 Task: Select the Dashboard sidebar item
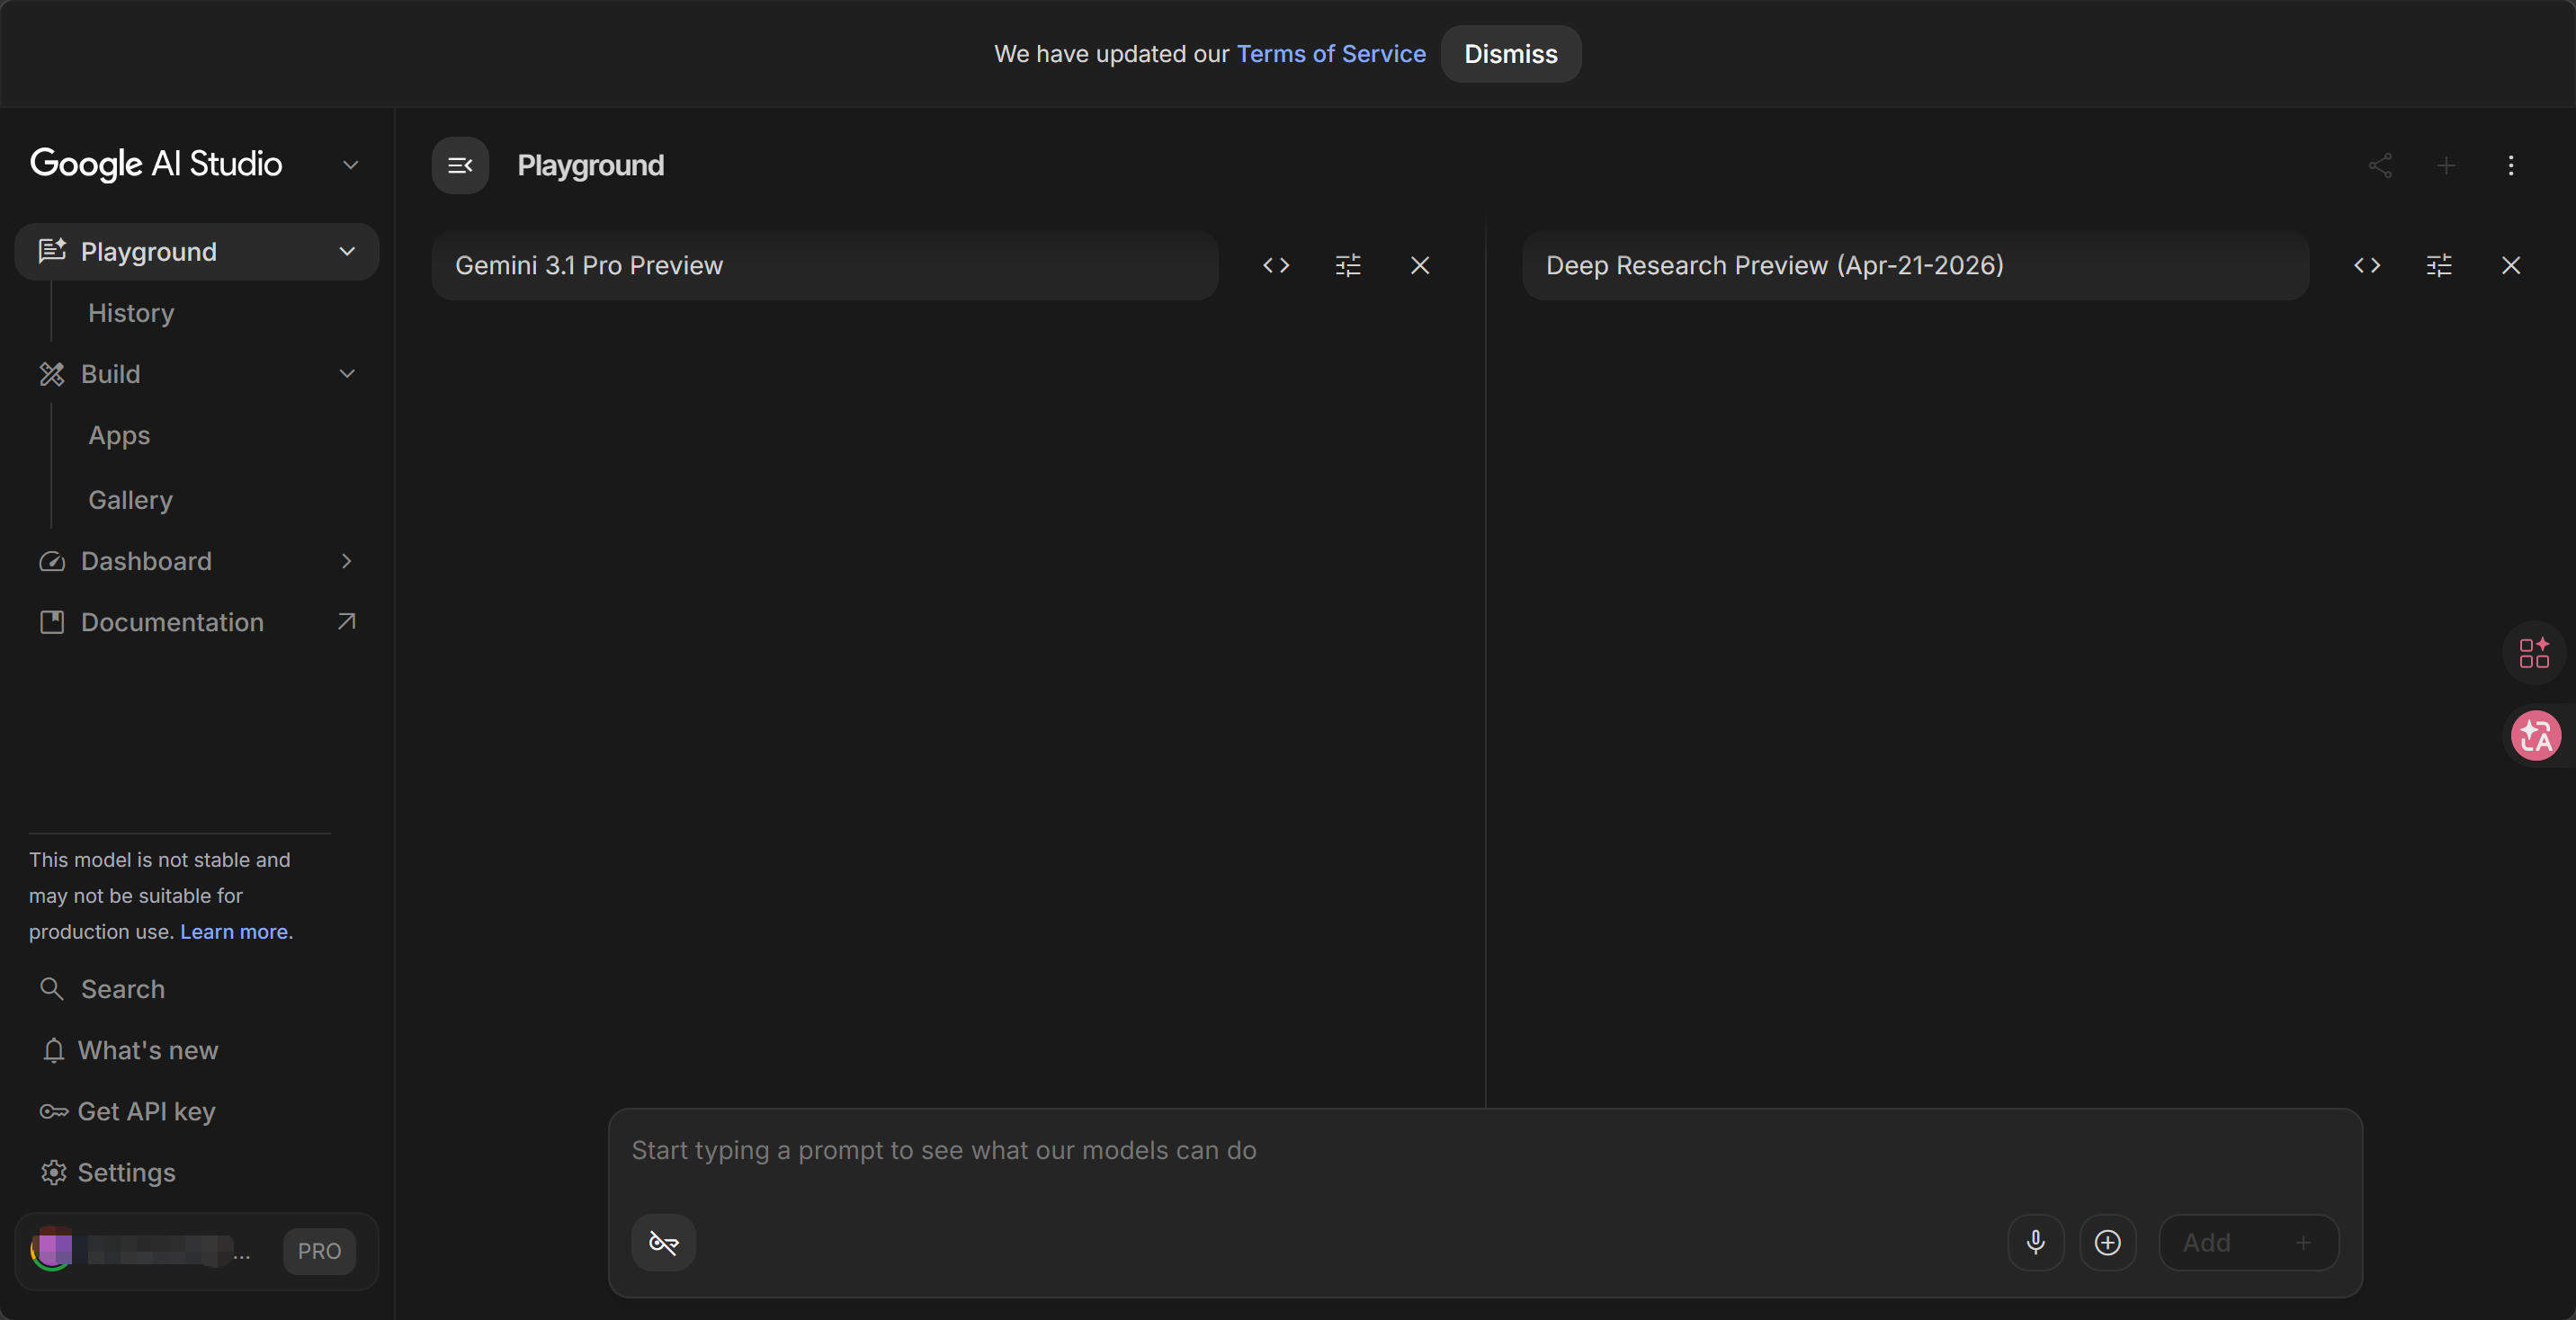click(x=197, y=561)
